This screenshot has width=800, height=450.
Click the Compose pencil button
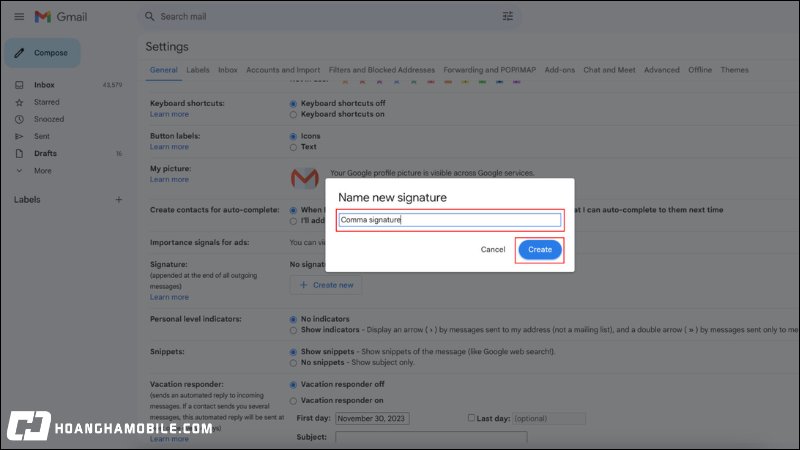pos(42,53)
